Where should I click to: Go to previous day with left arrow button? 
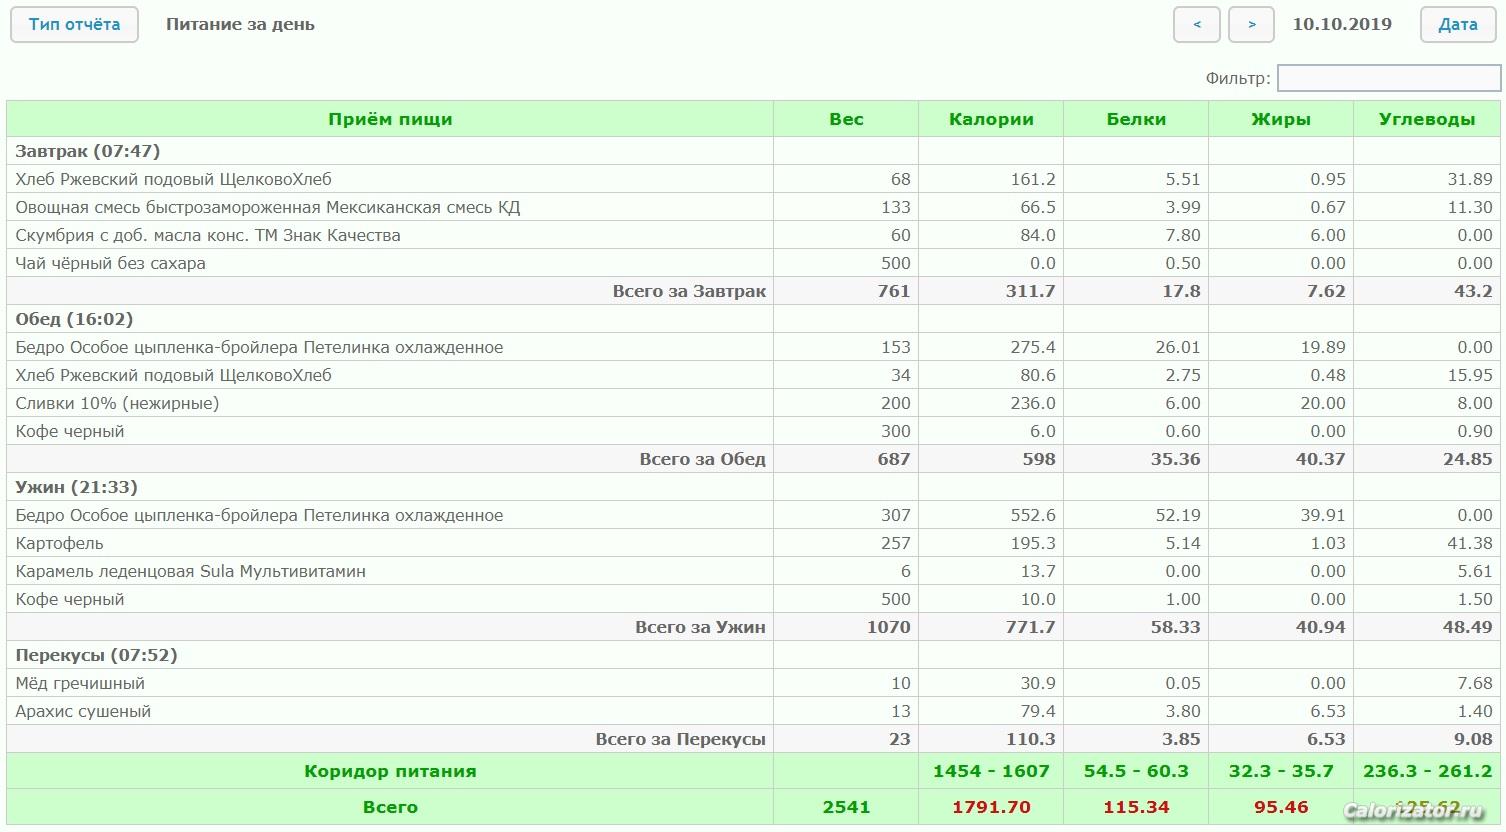click(x=1197, y=25)
